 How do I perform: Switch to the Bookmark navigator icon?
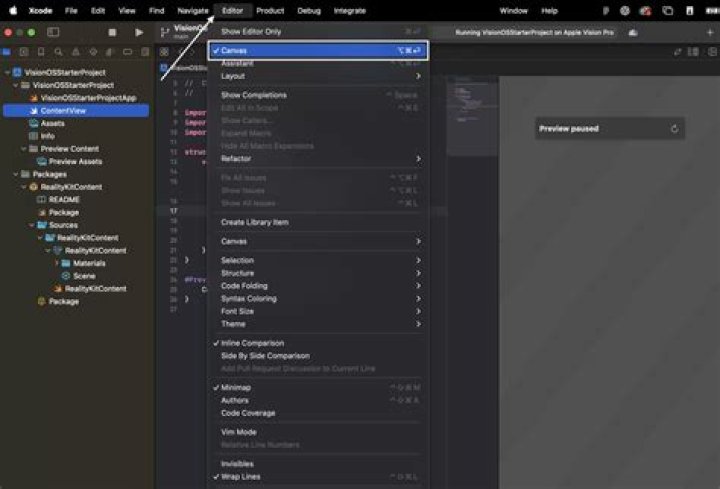41,52
